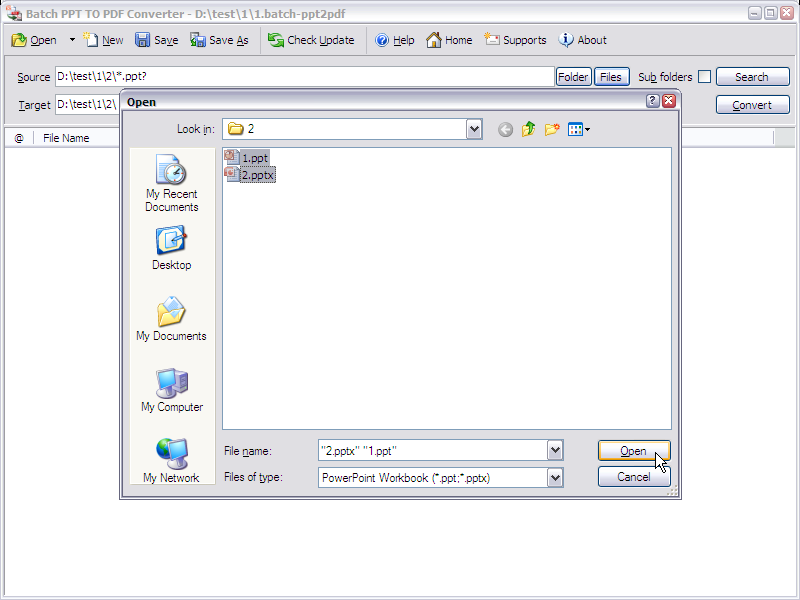Jump to Desktop in places bar
This screenshot has height=600, width=800.
[171, 248]
